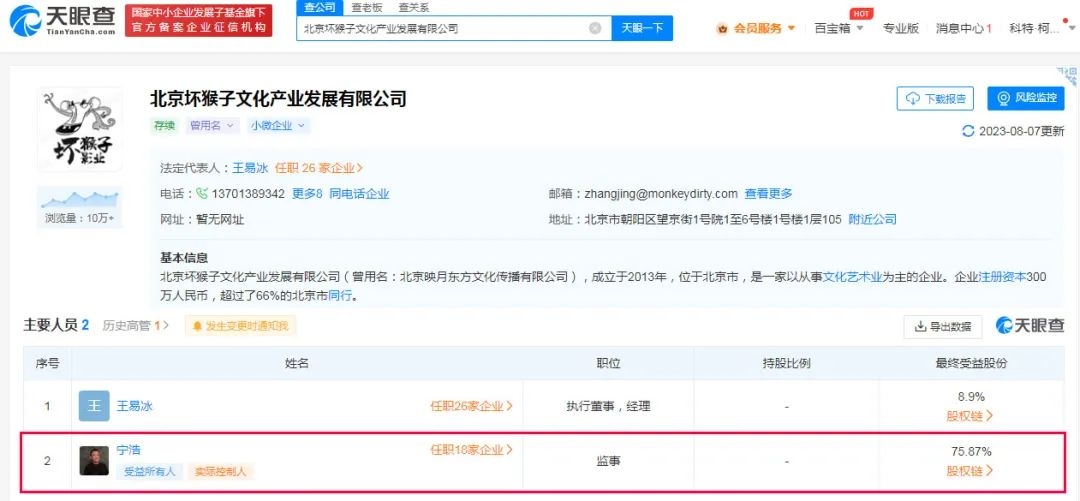
Task: Click the 持股比例 column header
Action: coord(786,363)
